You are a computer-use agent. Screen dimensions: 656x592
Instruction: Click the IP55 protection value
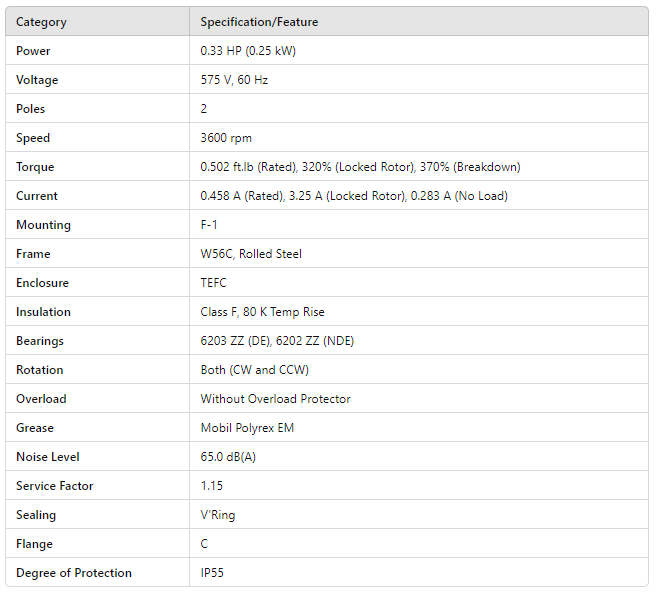coord(213,573)
